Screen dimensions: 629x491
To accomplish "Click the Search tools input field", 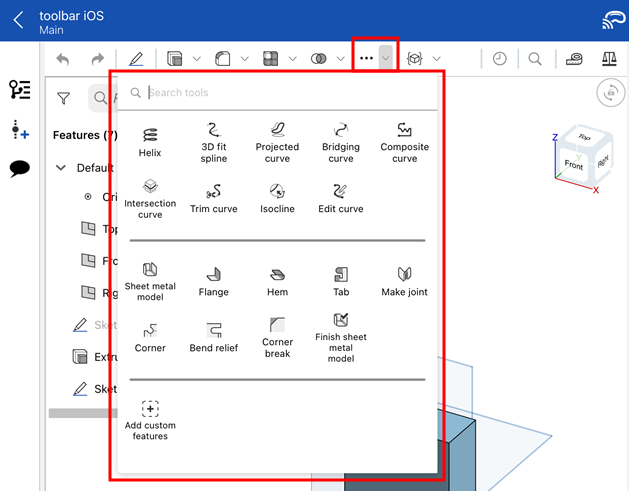I will pos(285,93).
